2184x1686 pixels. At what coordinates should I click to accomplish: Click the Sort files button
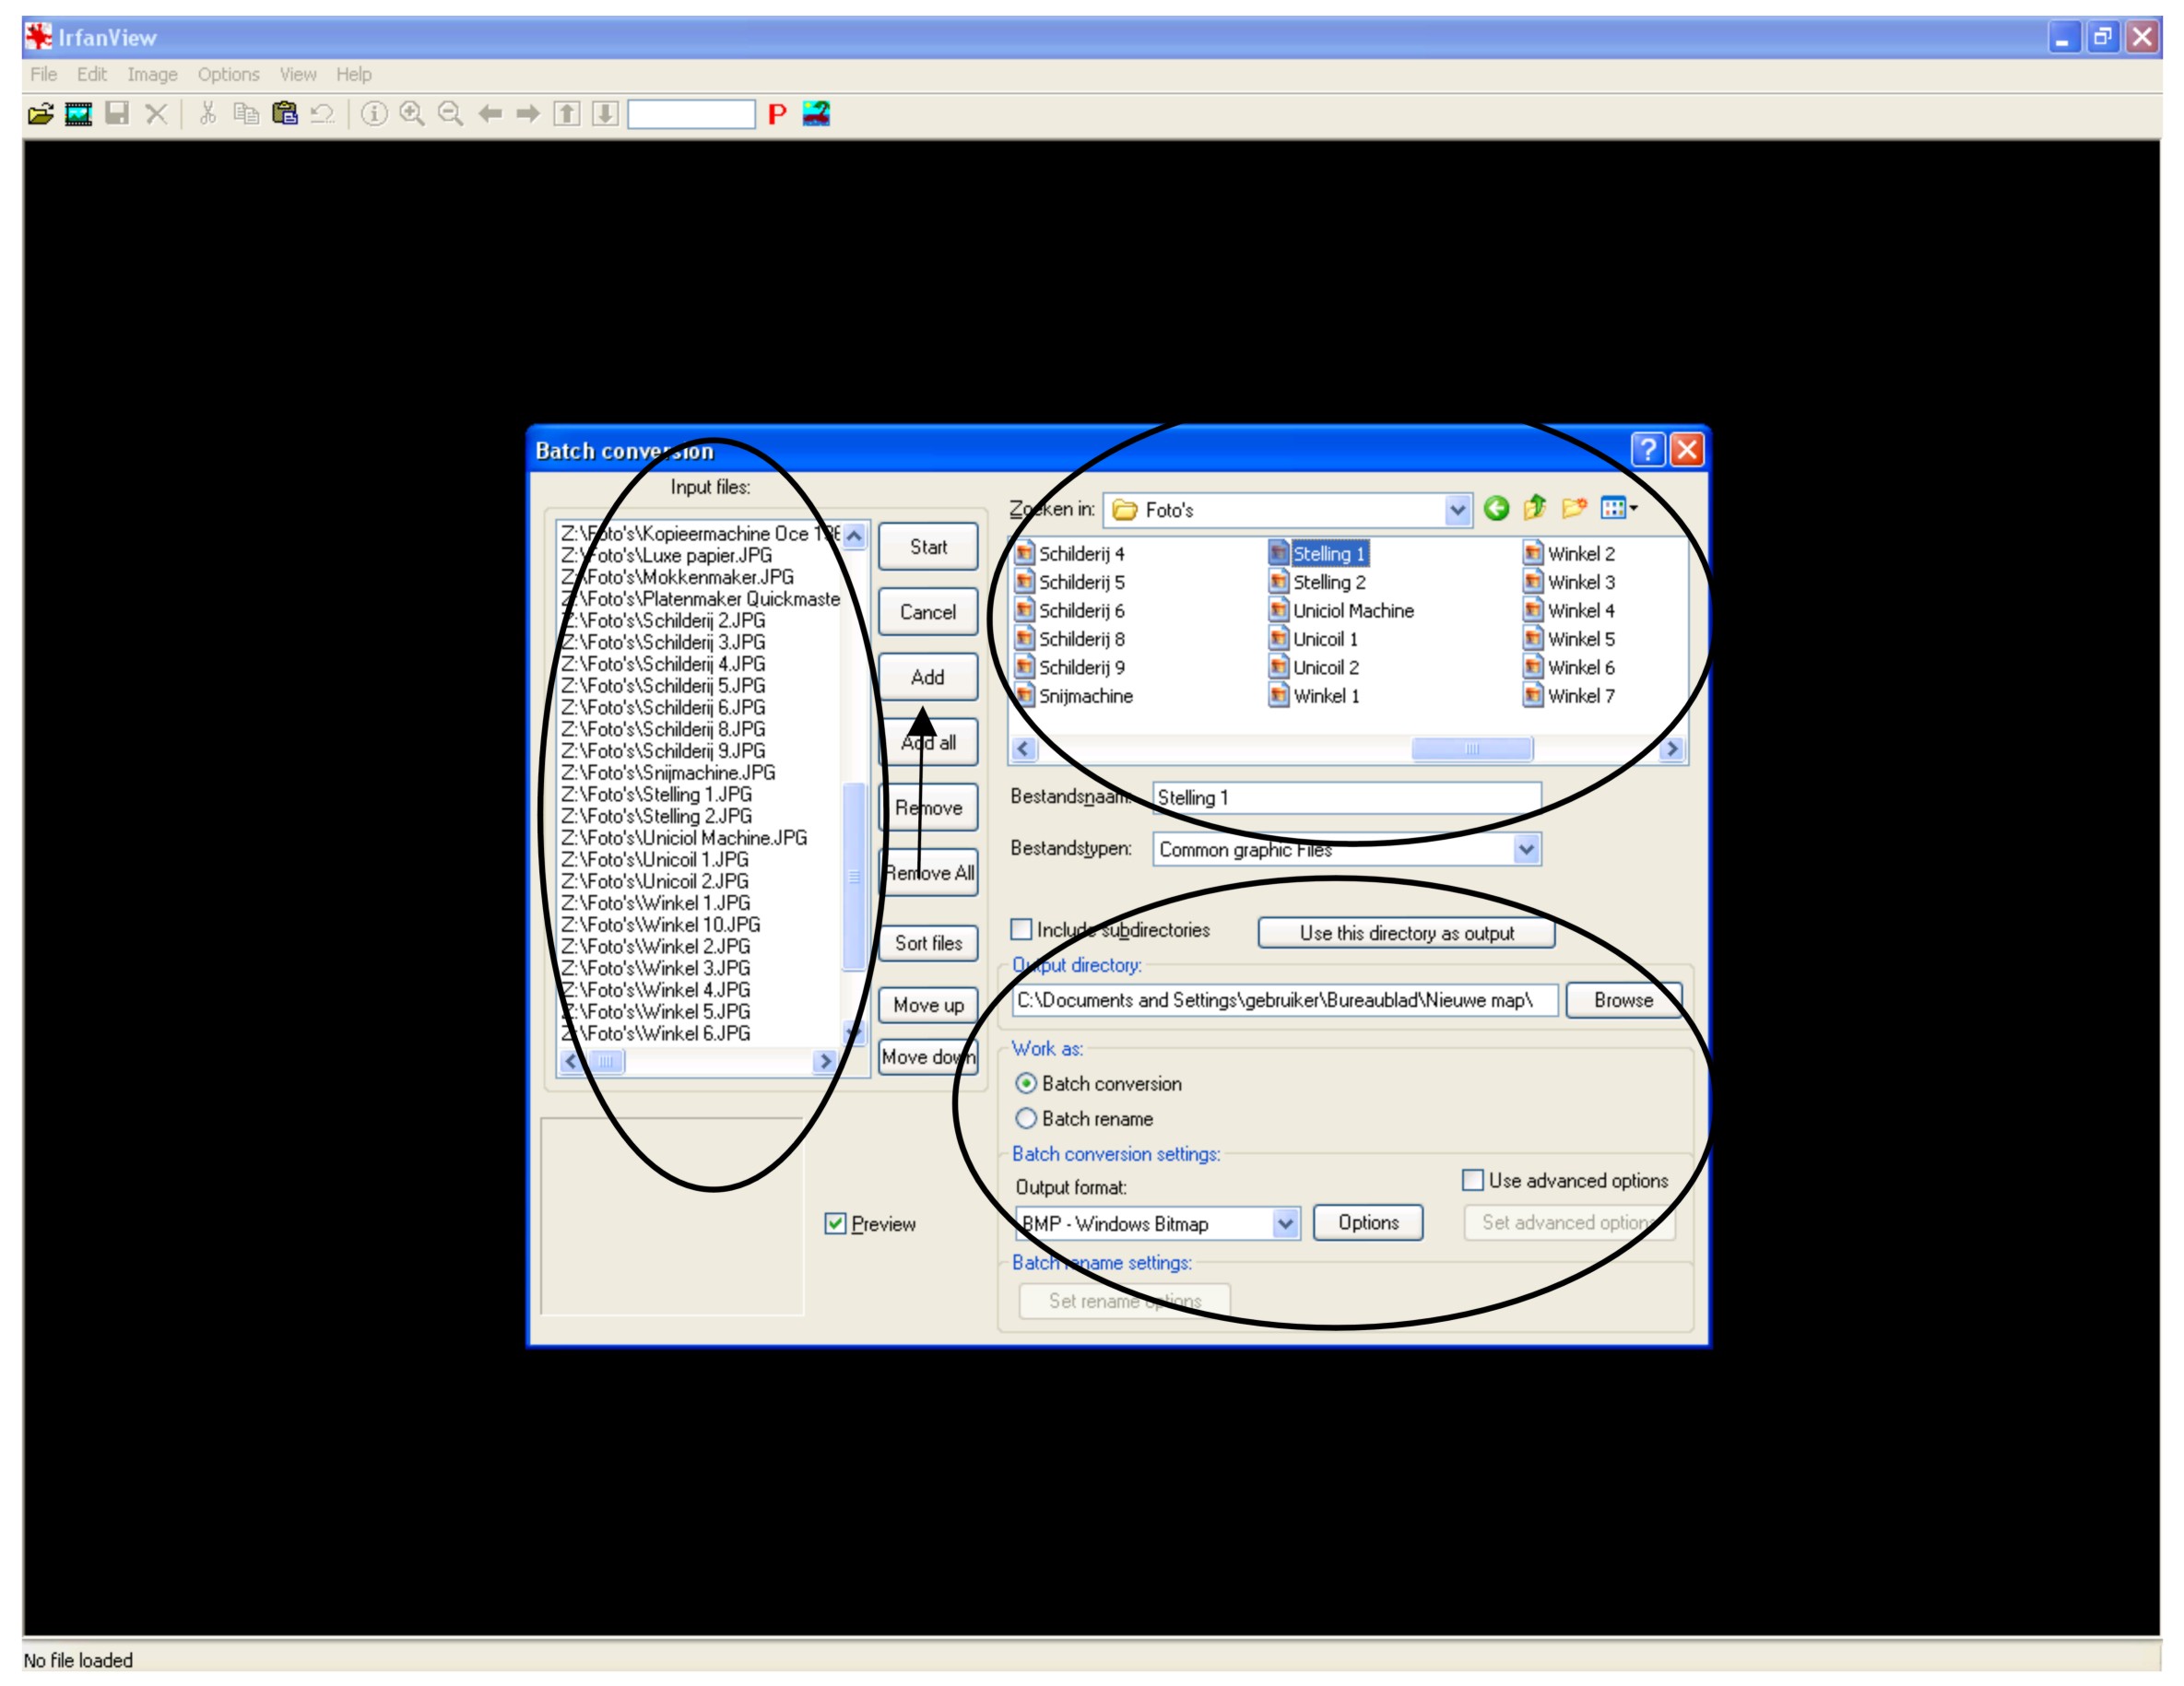(928, 943)
